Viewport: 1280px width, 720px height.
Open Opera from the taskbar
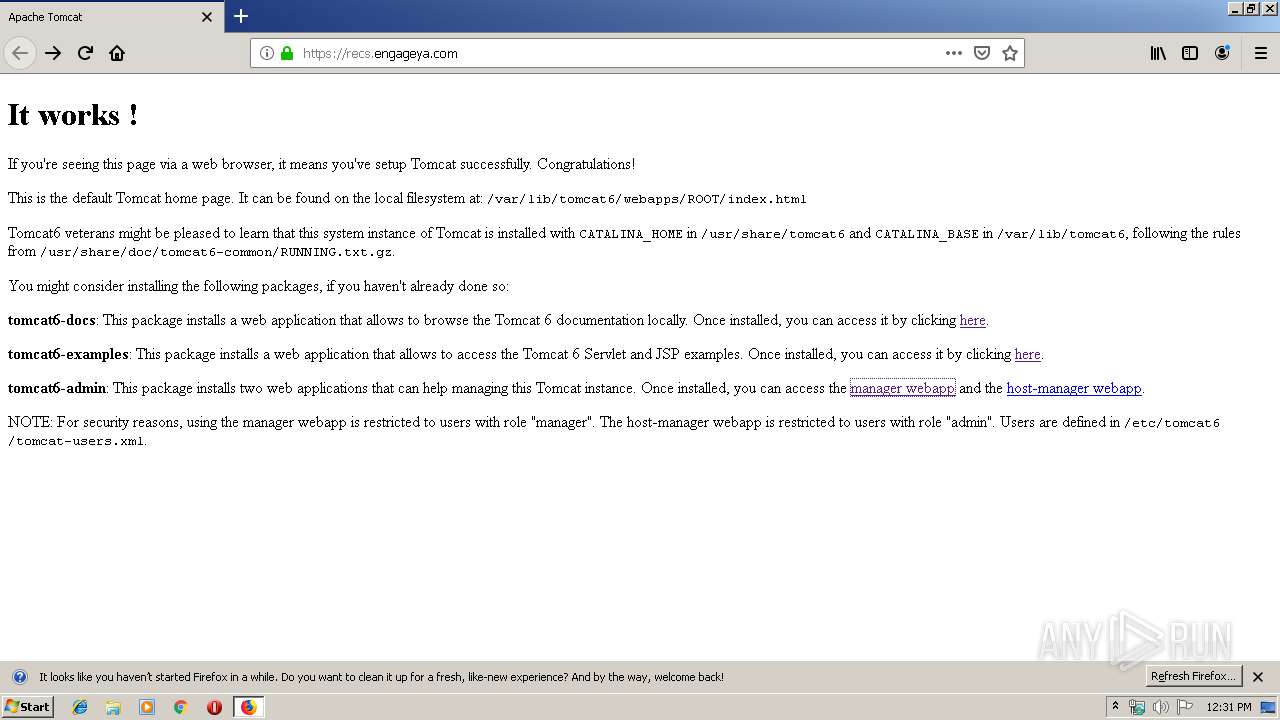tap(214, 707)
